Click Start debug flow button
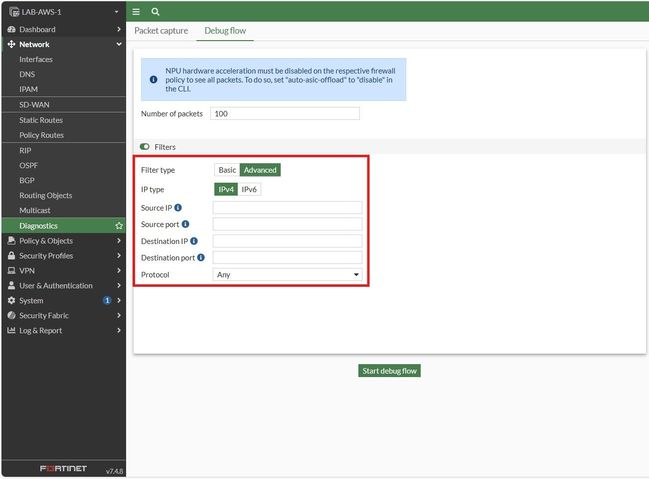This screenshot has width=649, height=479. click(389, 371)
